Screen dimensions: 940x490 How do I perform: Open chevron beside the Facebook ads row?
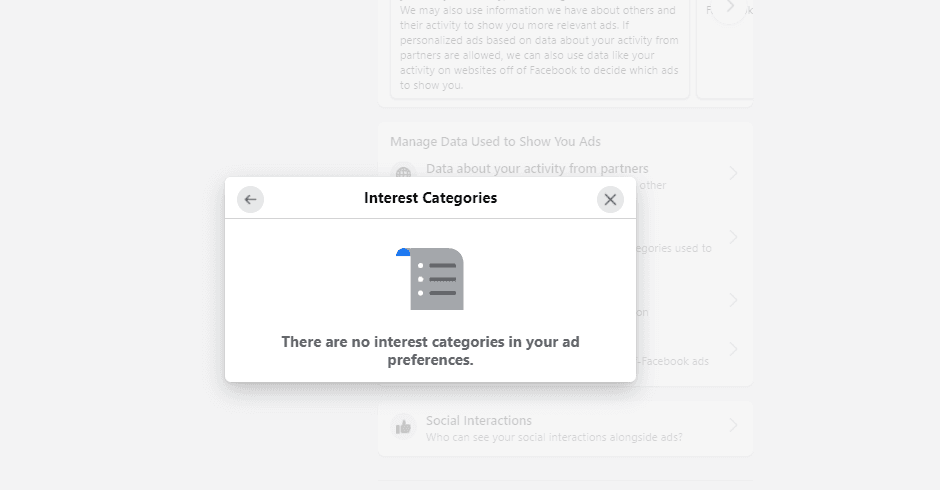click(x=733, y=349)
